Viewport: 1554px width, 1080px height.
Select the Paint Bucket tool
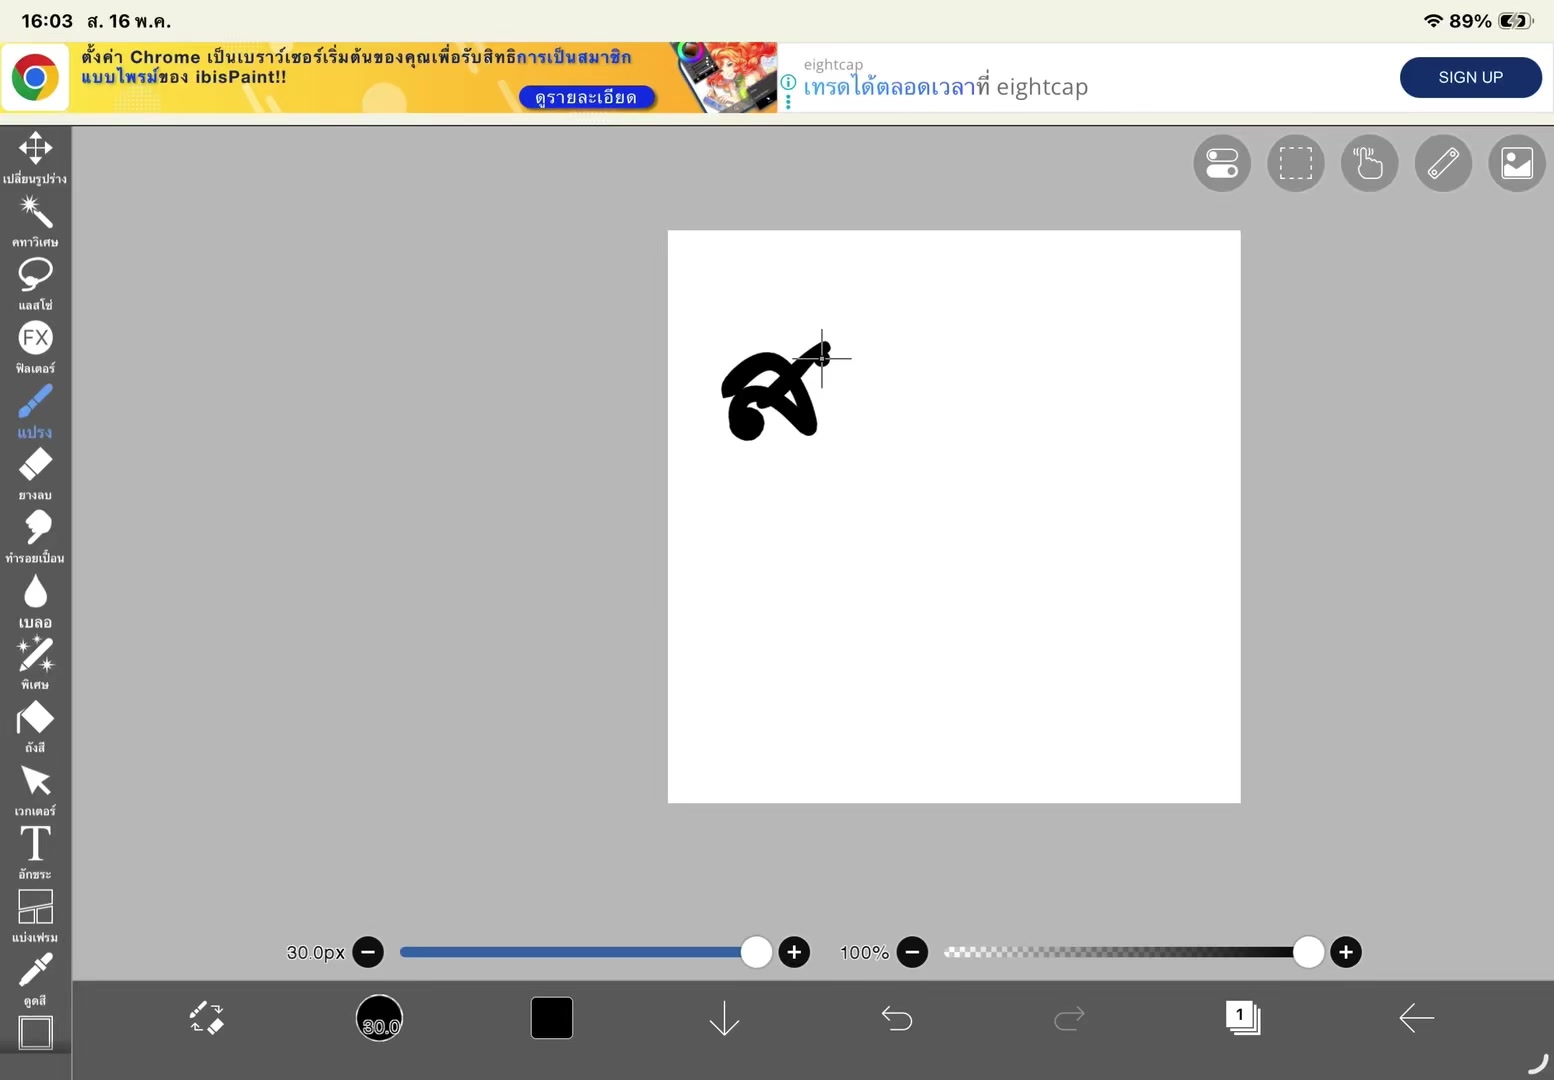click(x=35, y=726)
